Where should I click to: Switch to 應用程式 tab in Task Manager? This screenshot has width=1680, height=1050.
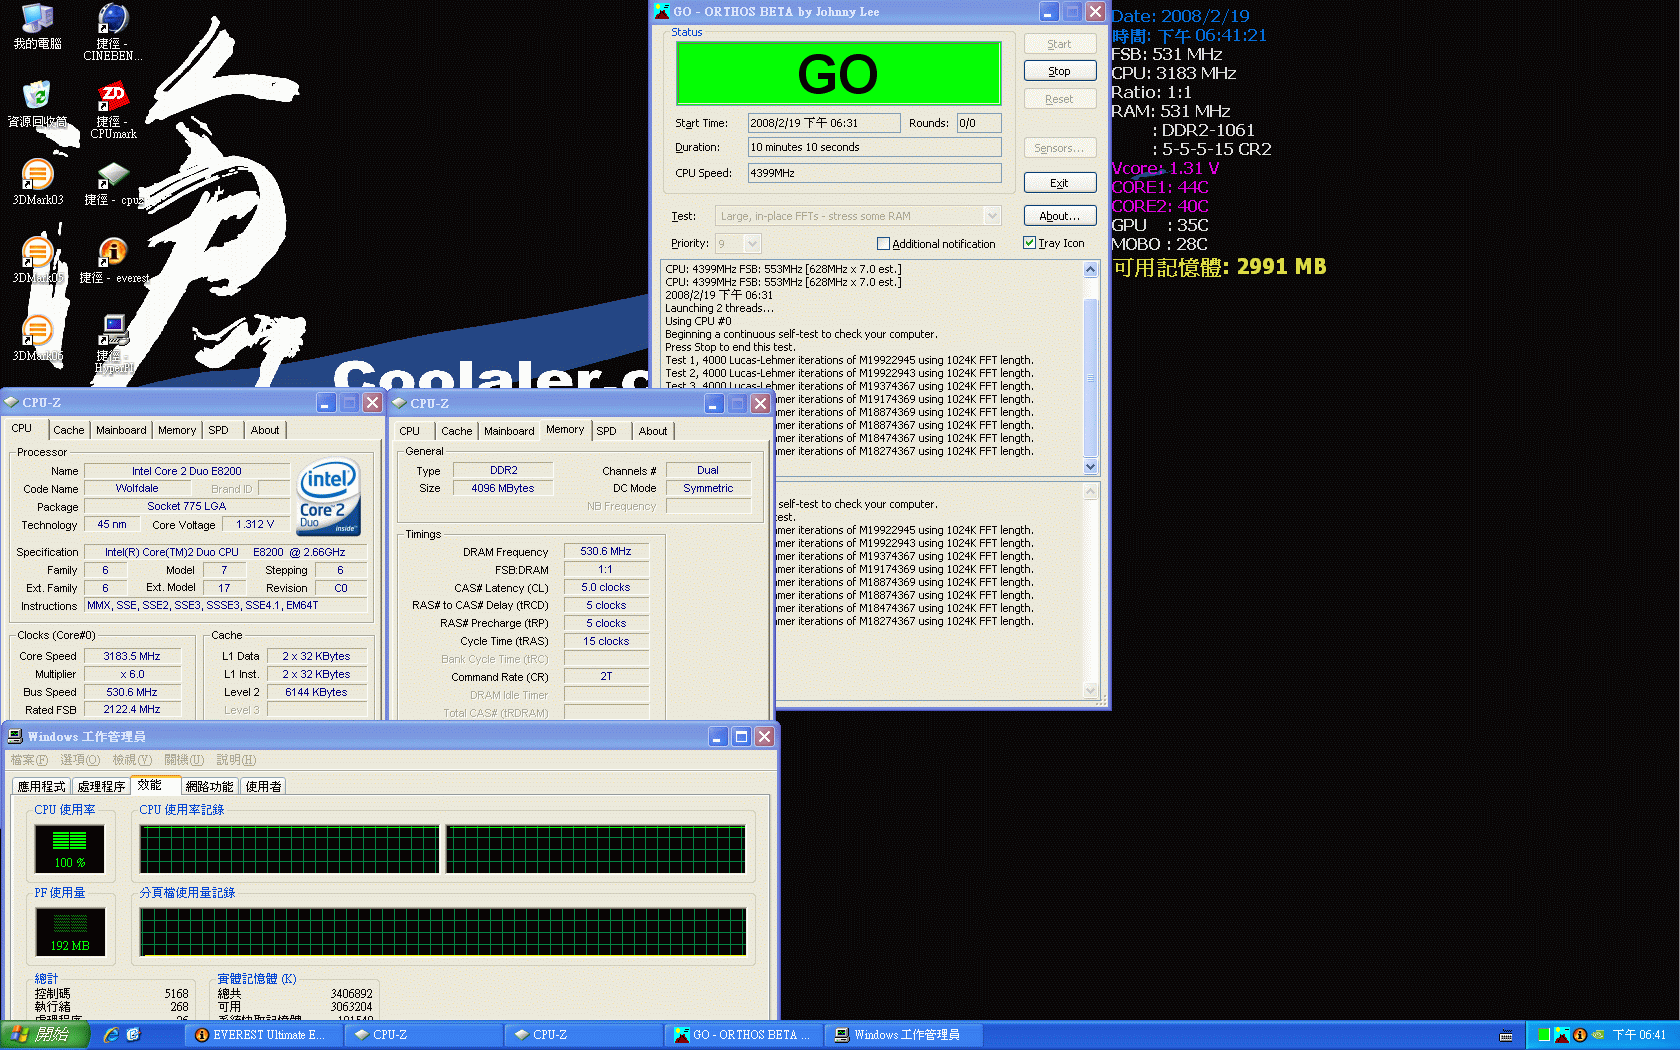tap(41, 786)
